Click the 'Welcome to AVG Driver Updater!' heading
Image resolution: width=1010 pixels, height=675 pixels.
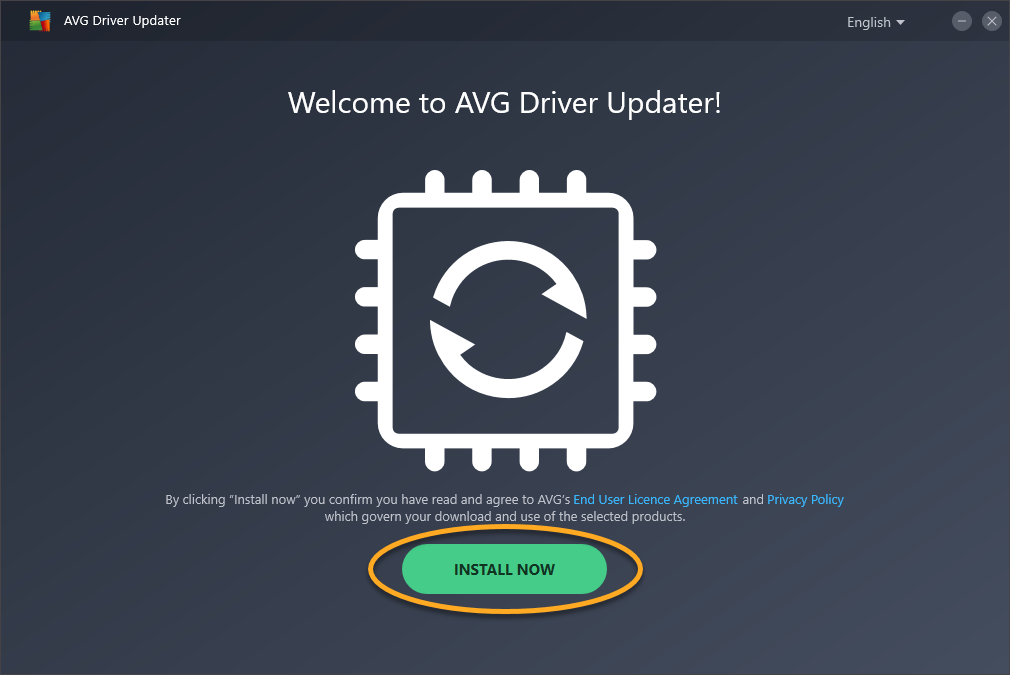(x=504, y=103)
